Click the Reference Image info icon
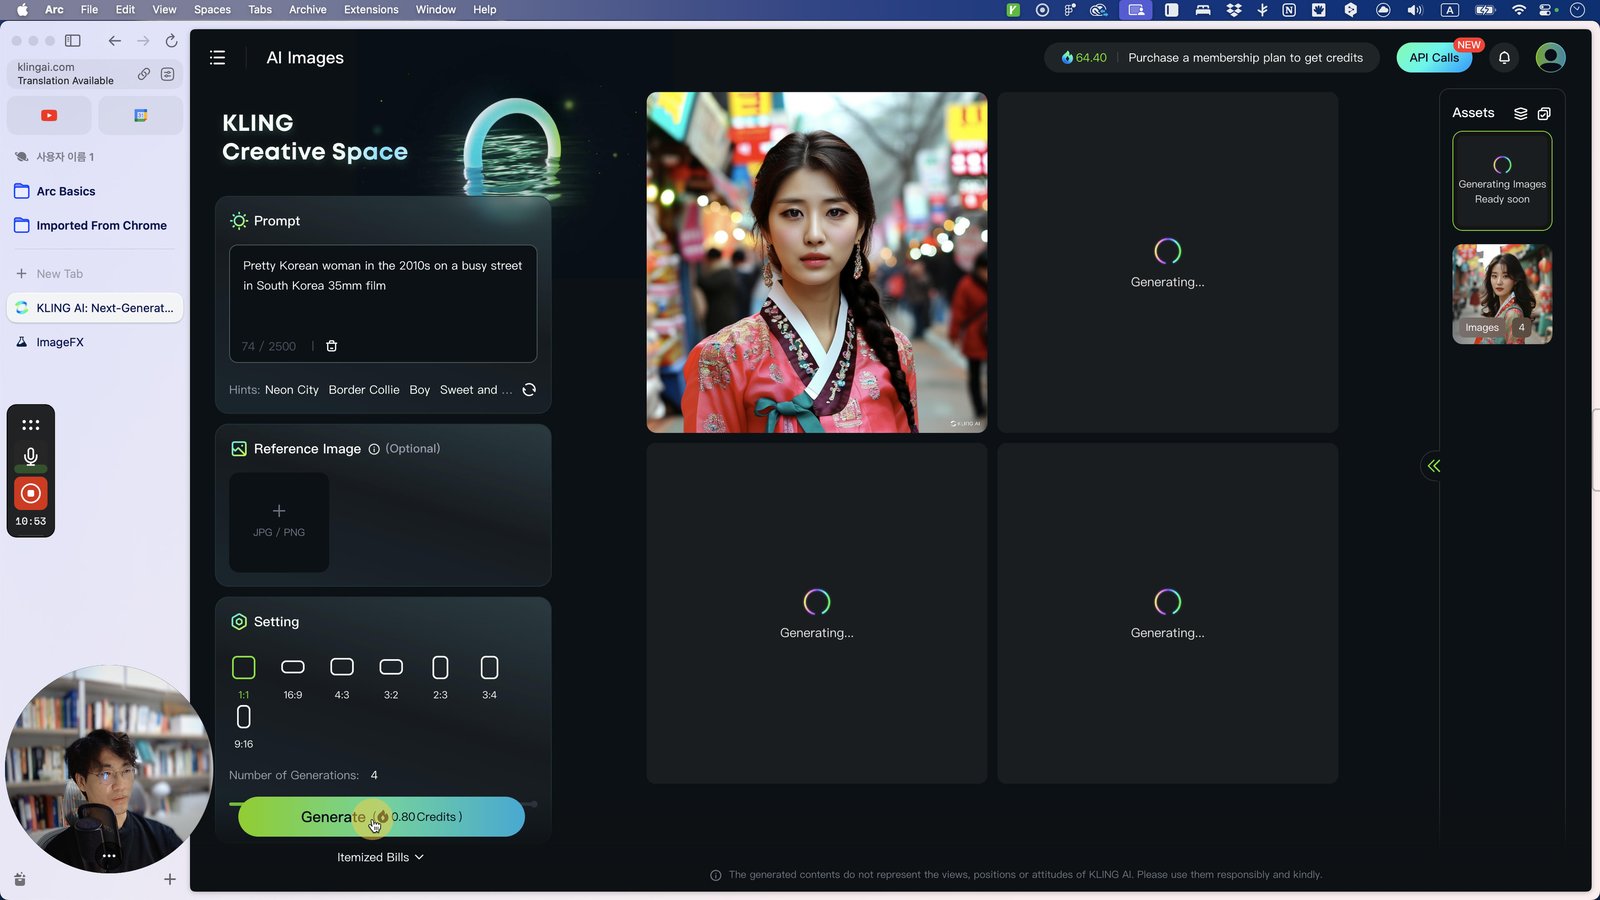Screen dimensions: 1600x900 [x=374, y=449]
